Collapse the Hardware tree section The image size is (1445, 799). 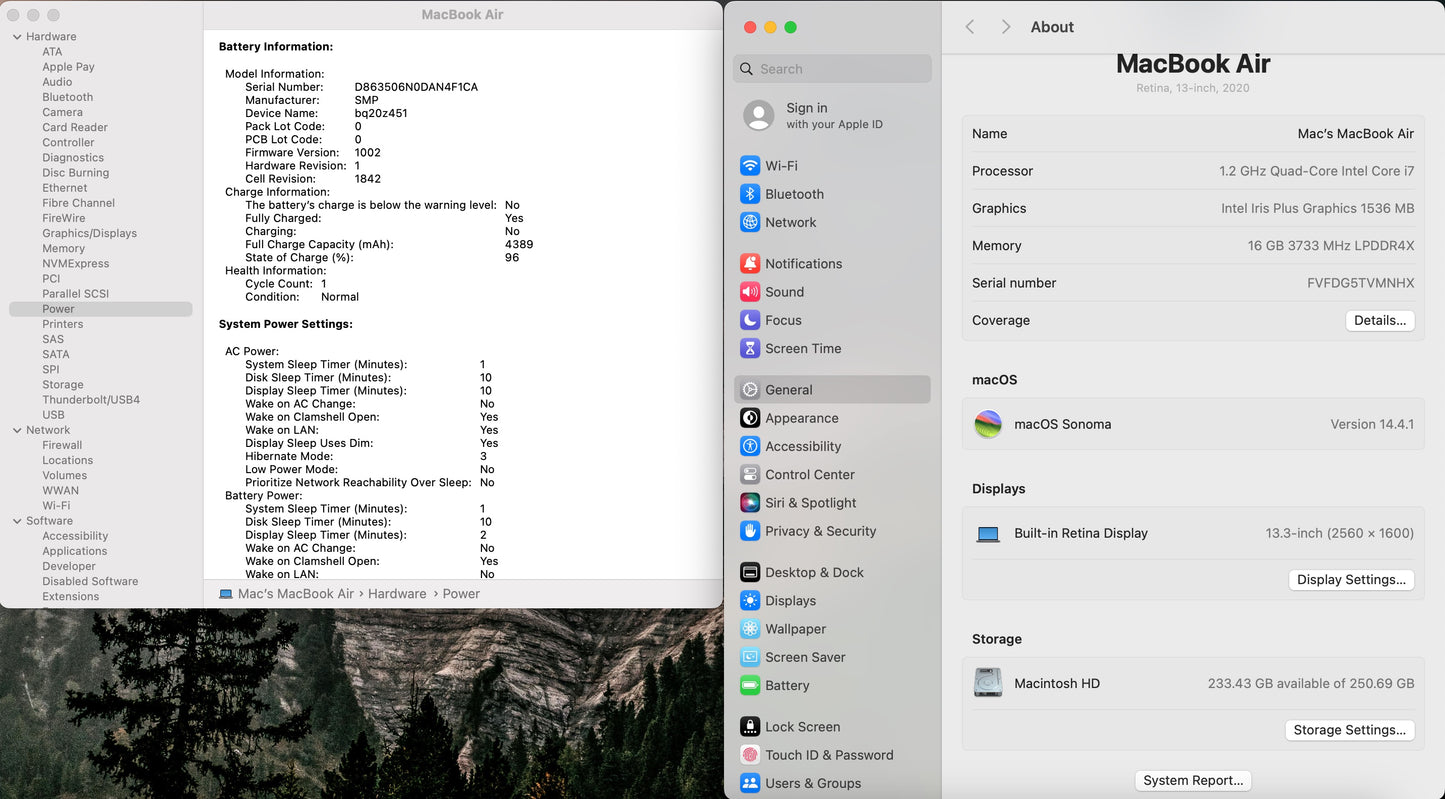coord(17,37)
